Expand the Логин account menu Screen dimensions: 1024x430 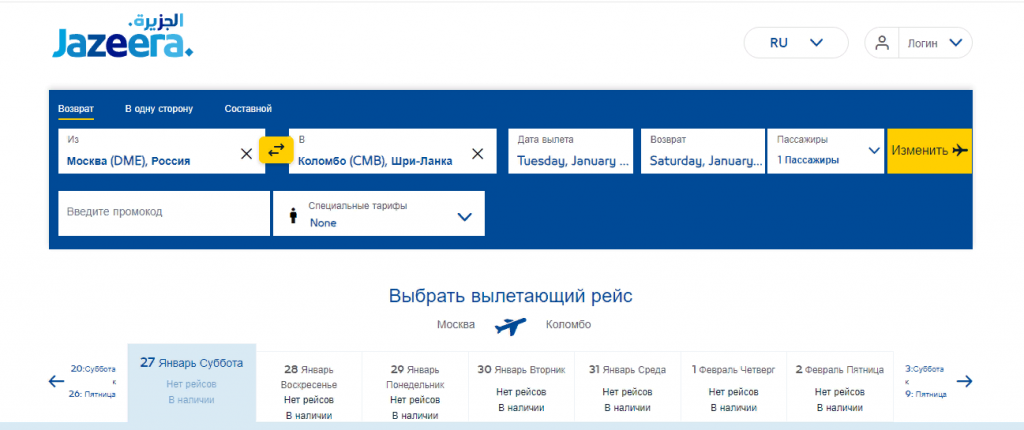pos(935,43)
